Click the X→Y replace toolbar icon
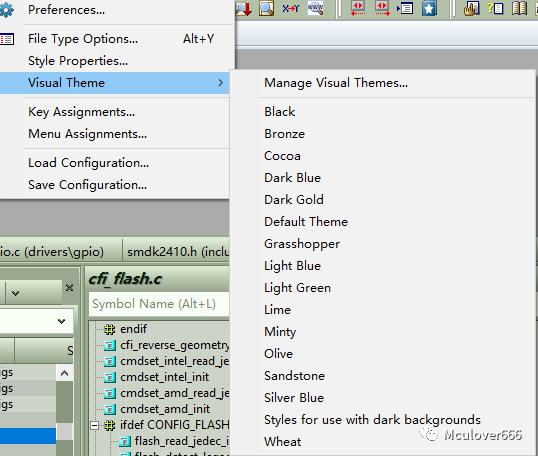 pos(290,8)
